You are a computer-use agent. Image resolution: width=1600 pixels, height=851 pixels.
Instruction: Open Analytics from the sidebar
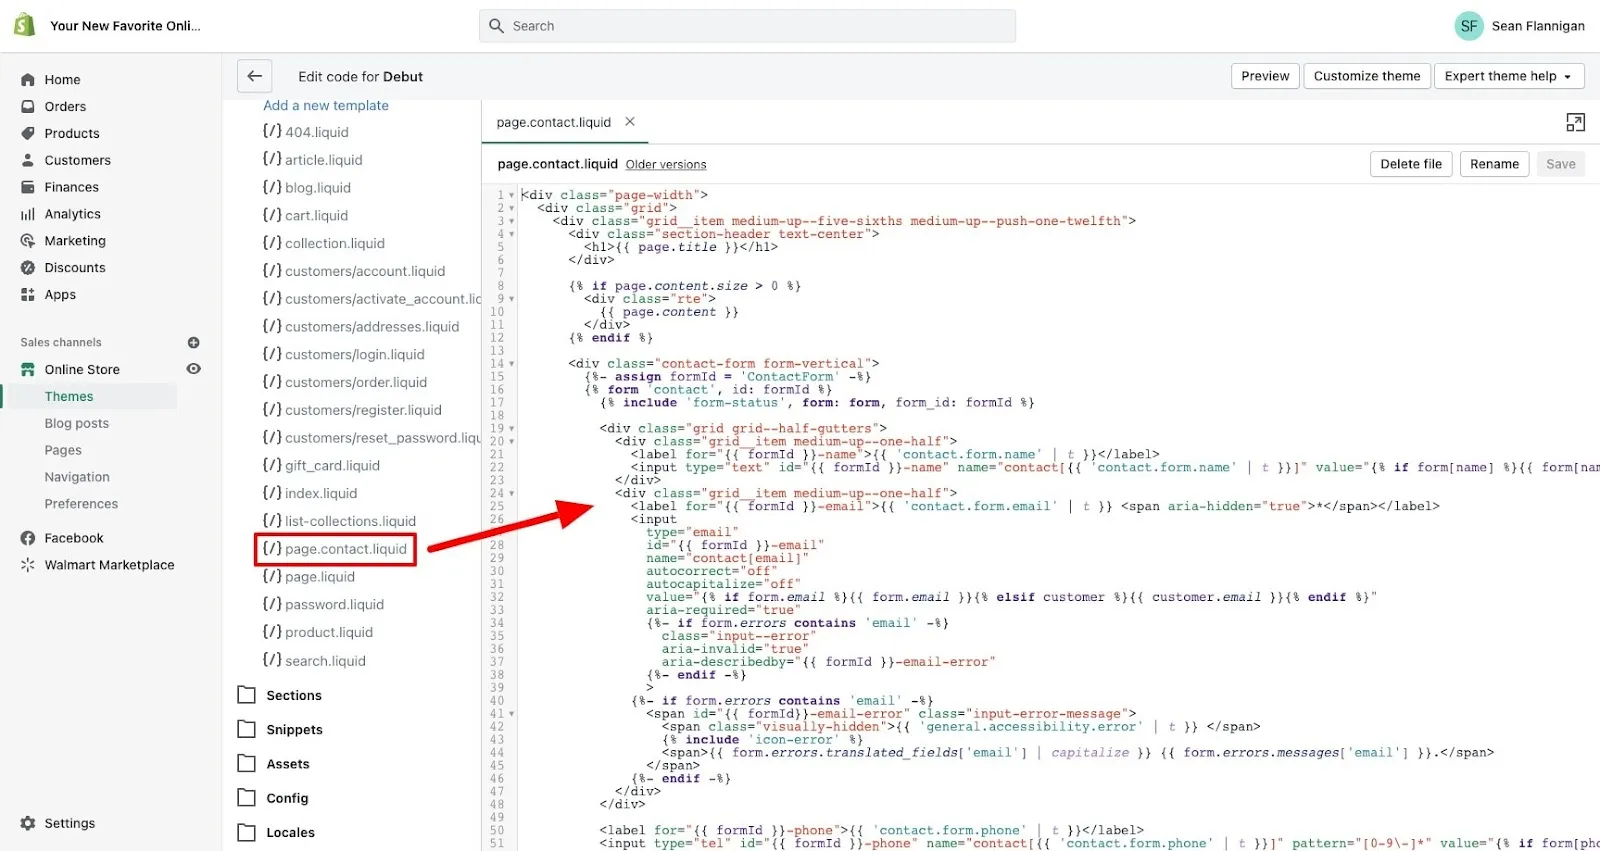tap(72, 214)
